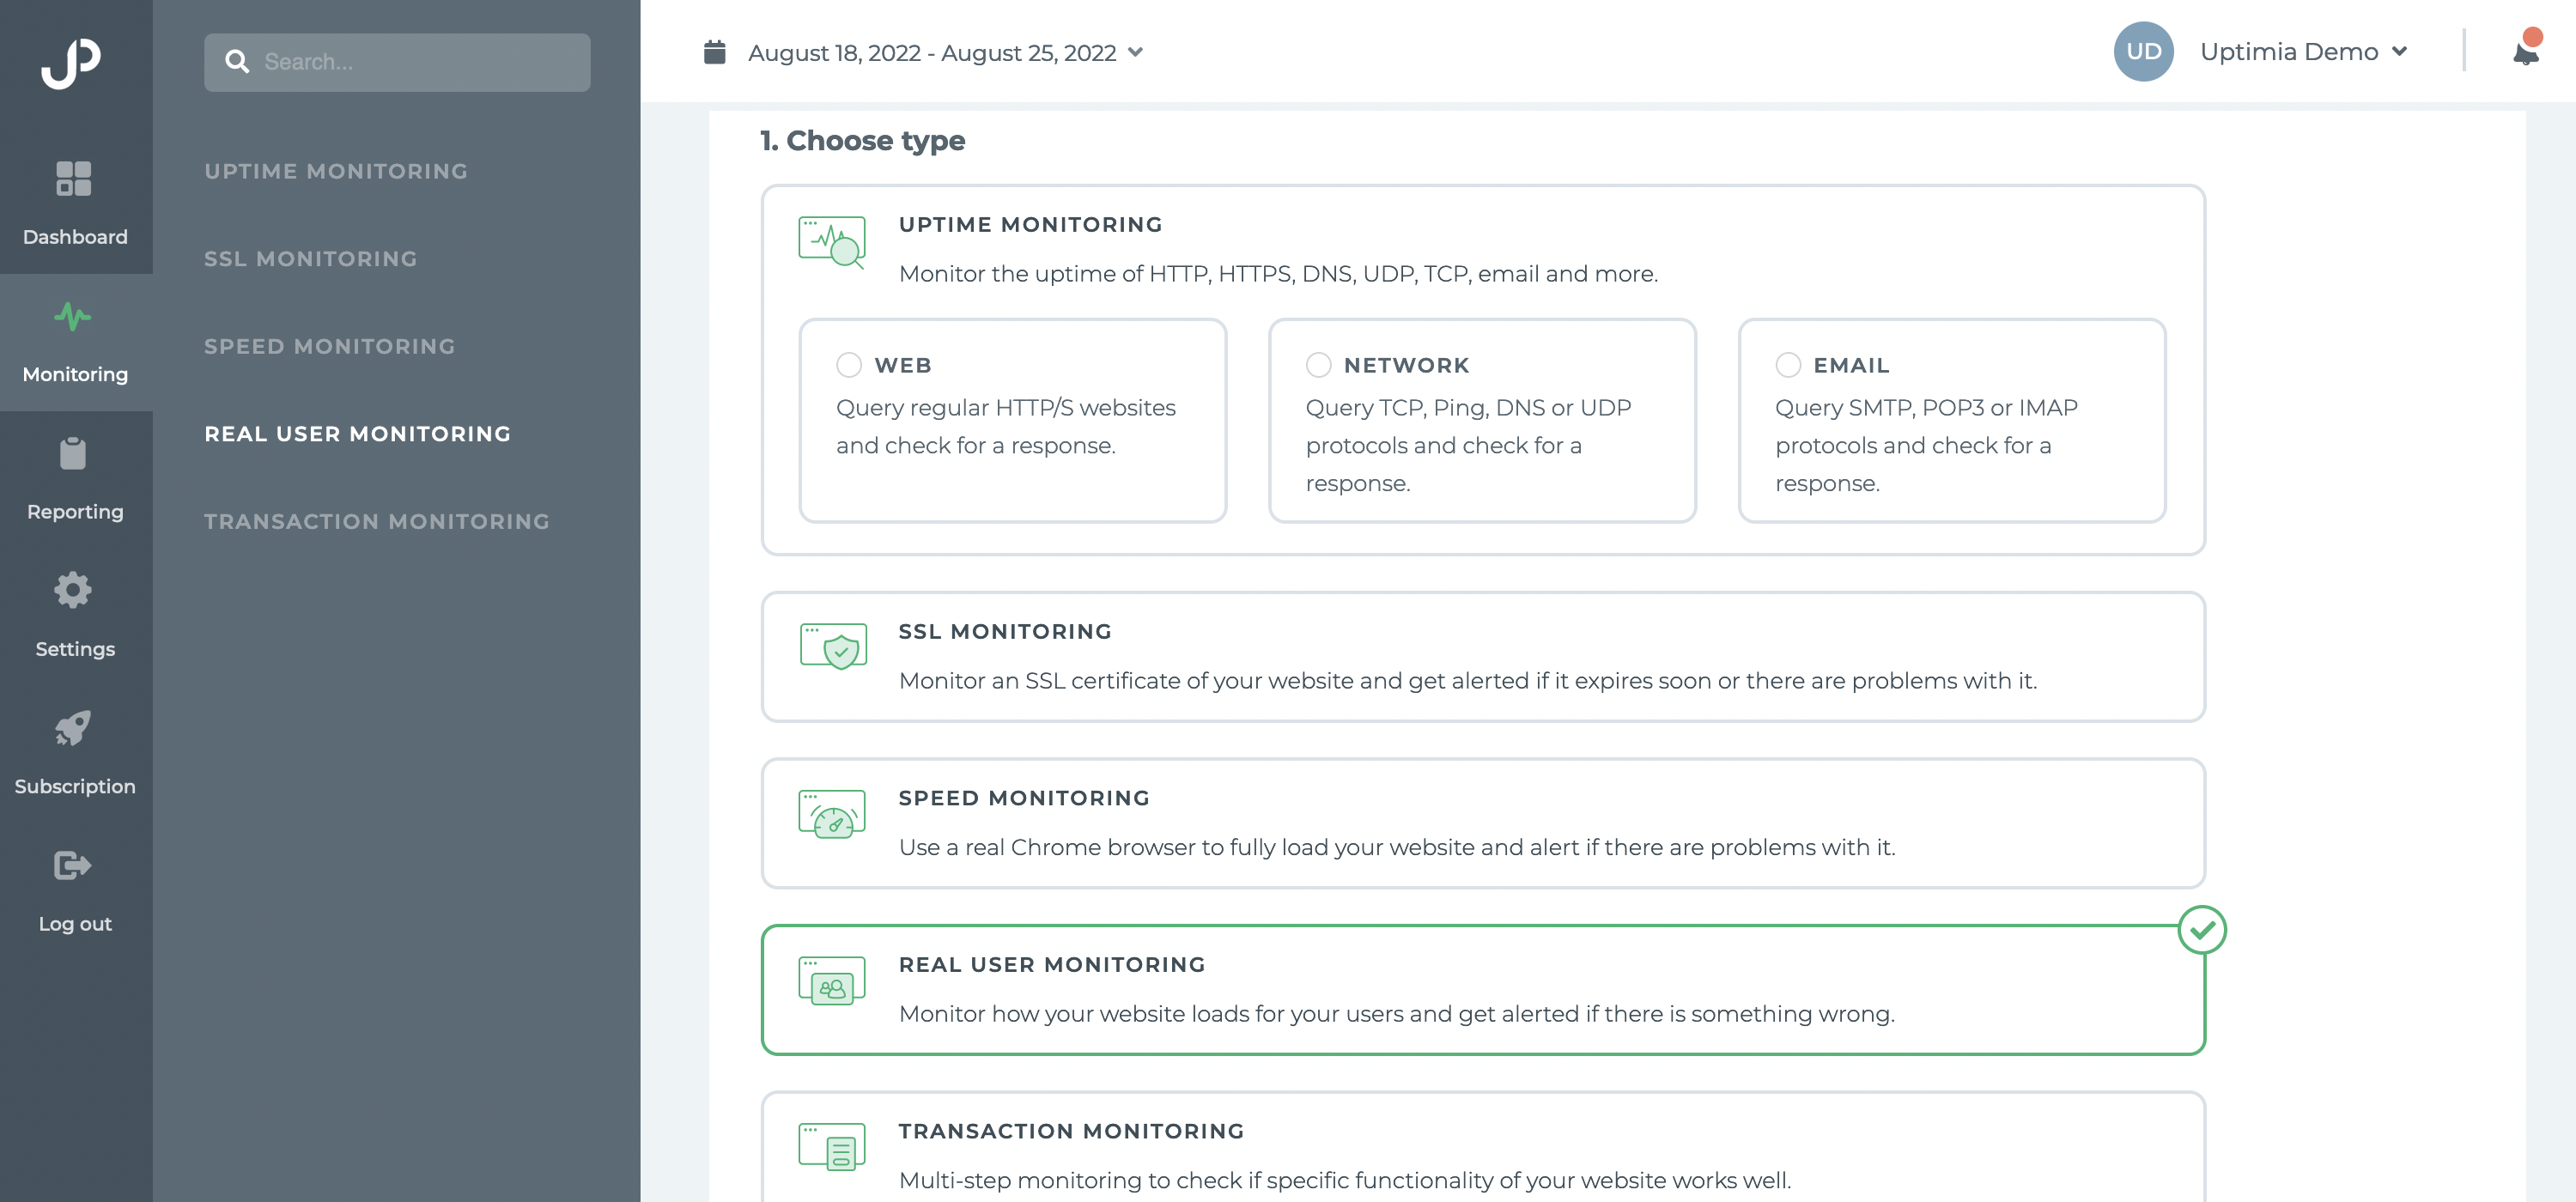Image resolution: width=2576 pixels, height=1202 pixels.
Task: Click the 'Multi-step monitoring' description text
Action: point(1344,1181)
